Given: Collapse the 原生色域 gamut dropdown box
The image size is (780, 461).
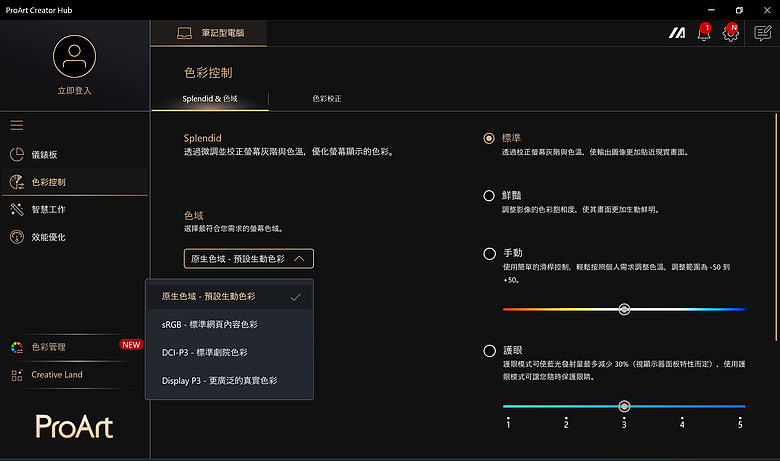Looking at the screenshot, I should 249,259.
